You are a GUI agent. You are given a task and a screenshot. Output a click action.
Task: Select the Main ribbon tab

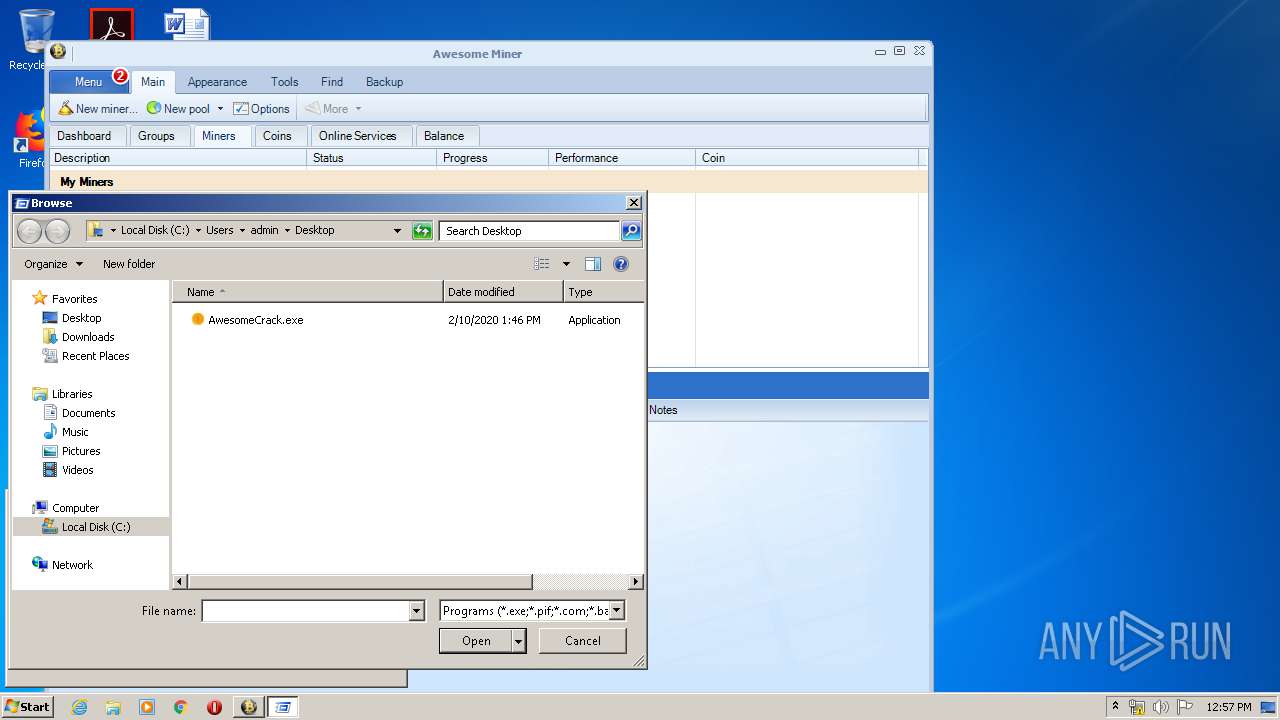(153, 82)
